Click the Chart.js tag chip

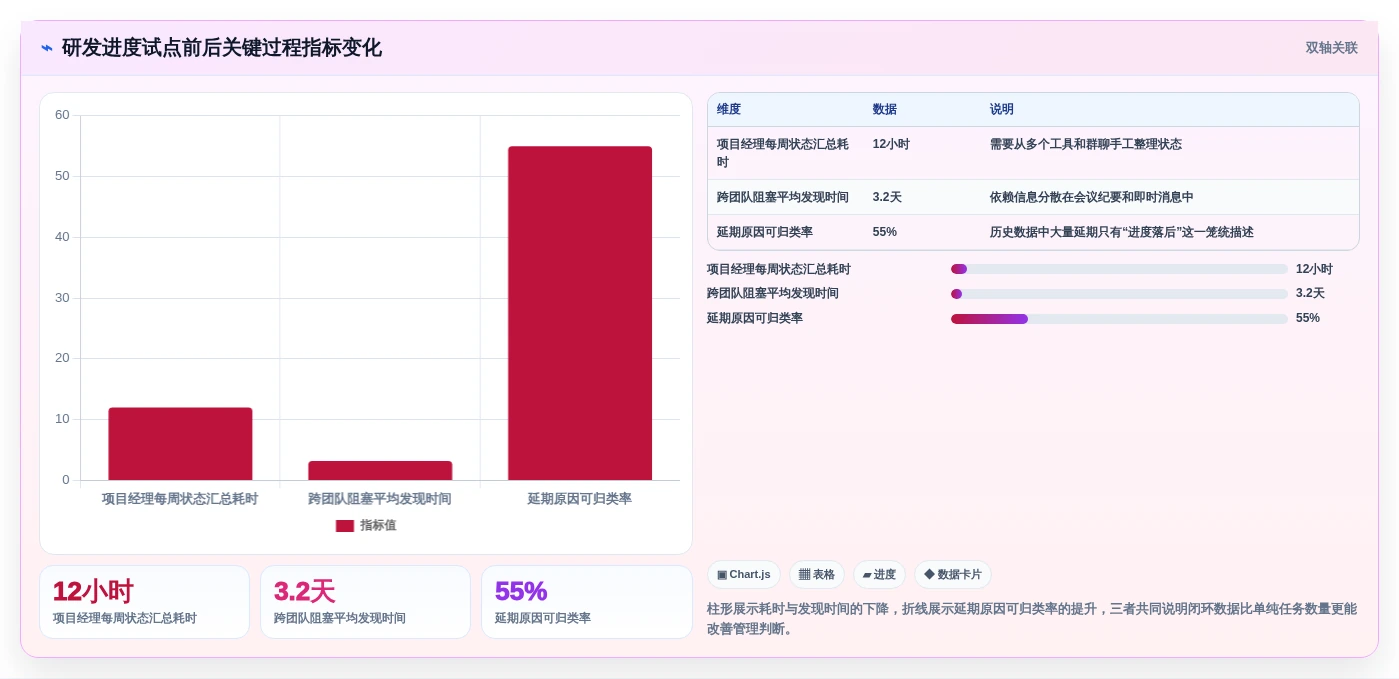point(744,575)
